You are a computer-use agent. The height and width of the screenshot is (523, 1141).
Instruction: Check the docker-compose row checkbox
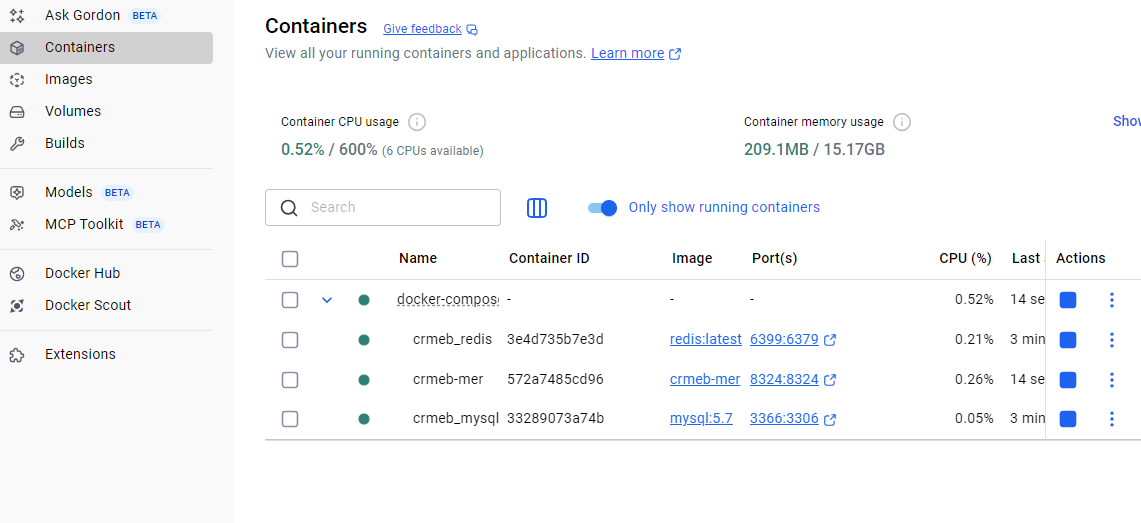(290, 300)
